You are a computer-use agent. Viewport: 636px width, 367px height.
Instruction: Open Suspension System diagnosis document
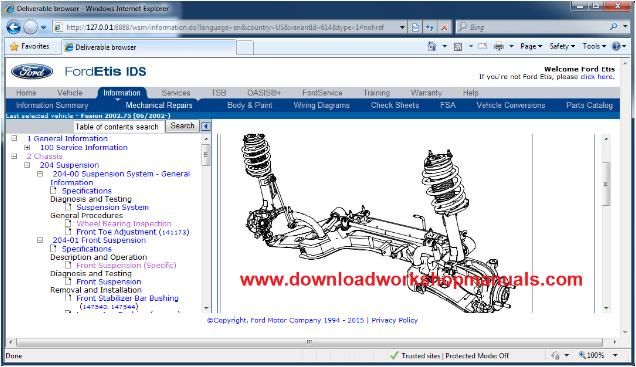tap(112, 207)
